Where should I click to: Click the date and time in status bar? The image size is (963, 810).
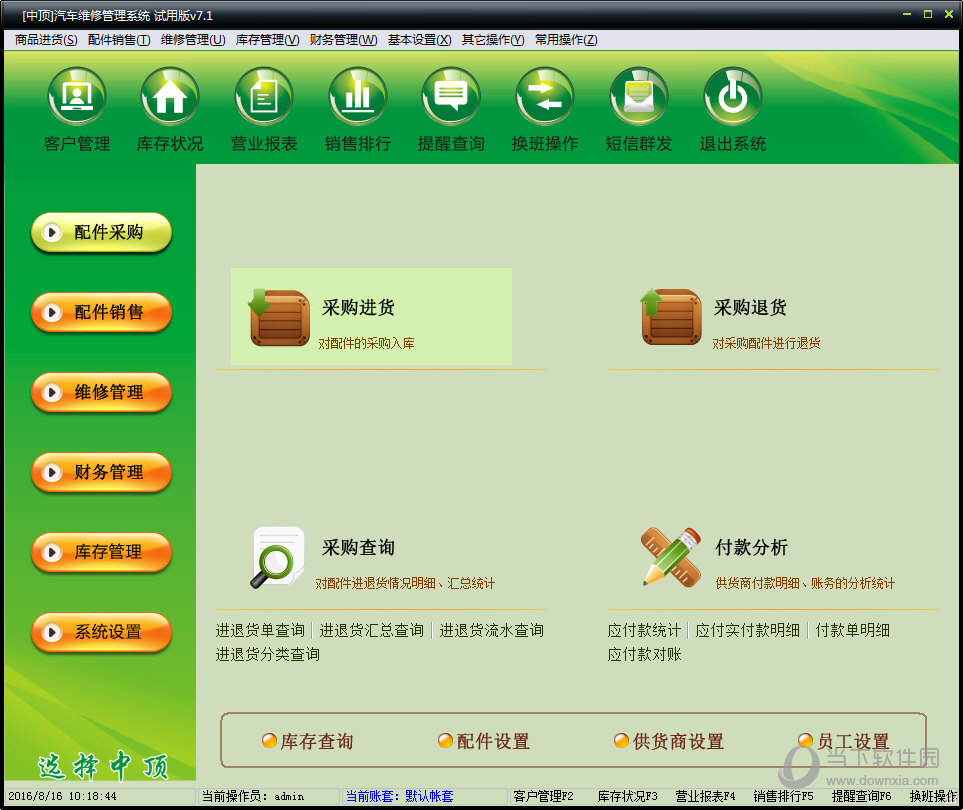click(62, 796)
